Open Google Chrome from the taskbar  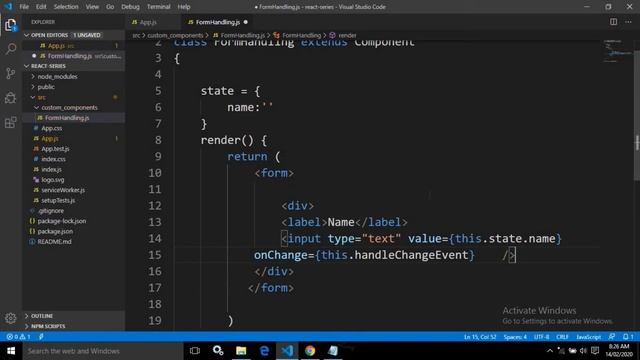coord(310,351)
